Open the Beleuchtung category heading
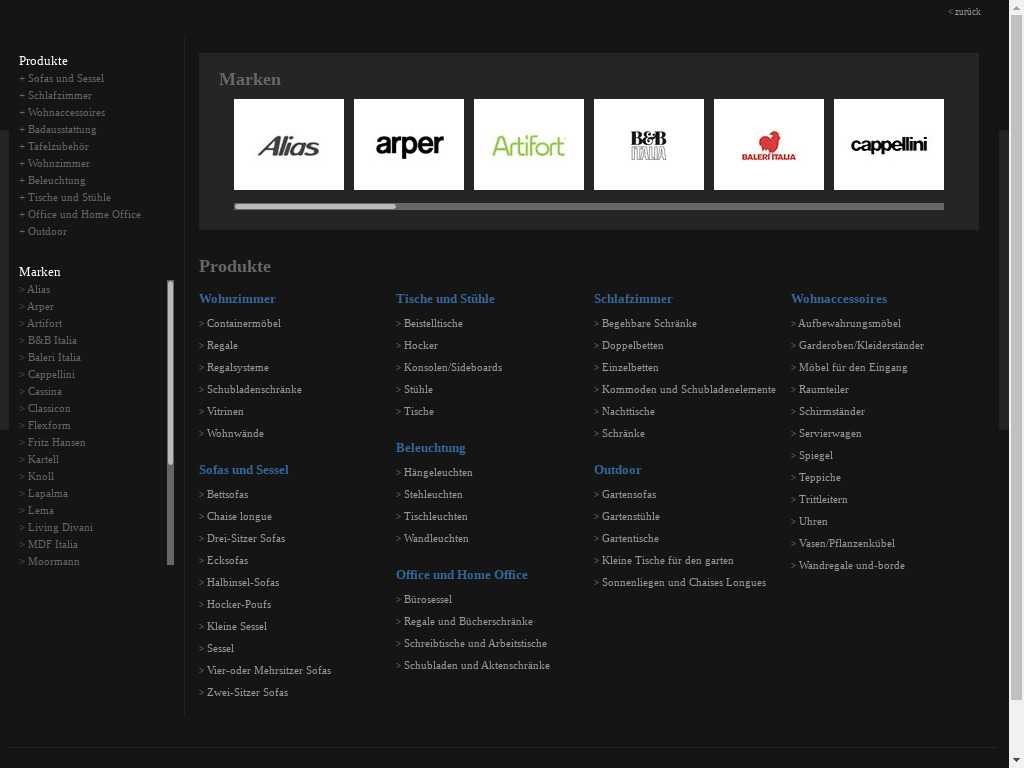The width and height of the screenshot is (1024, 768). [430, 447]
